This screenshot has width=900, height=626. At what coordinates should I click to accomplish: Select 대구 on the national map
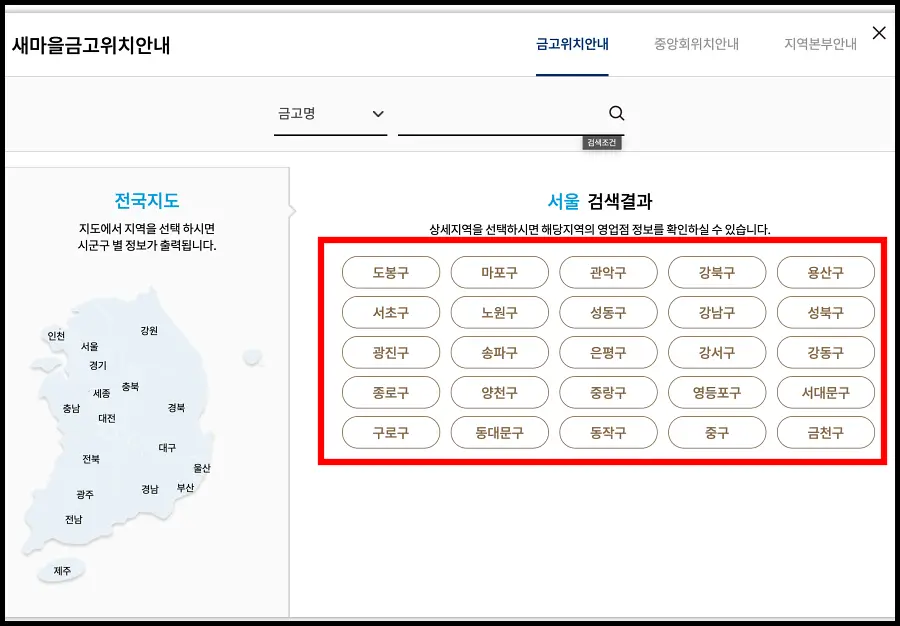tap(167, 448)
